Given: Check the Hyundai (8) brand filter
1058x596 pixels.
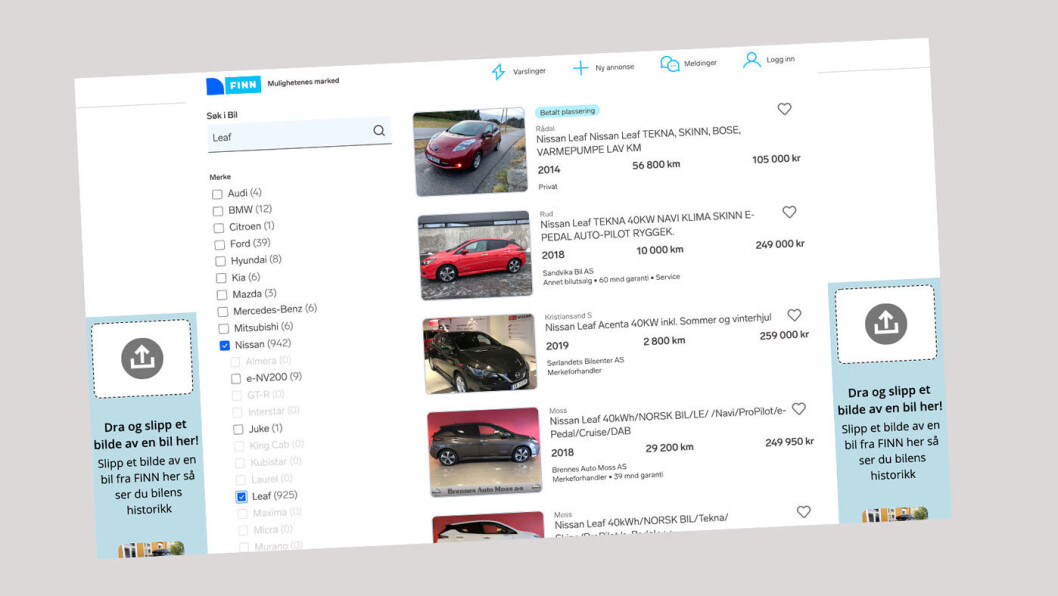Looking at the screenshot, I should (x=221, y=261).
